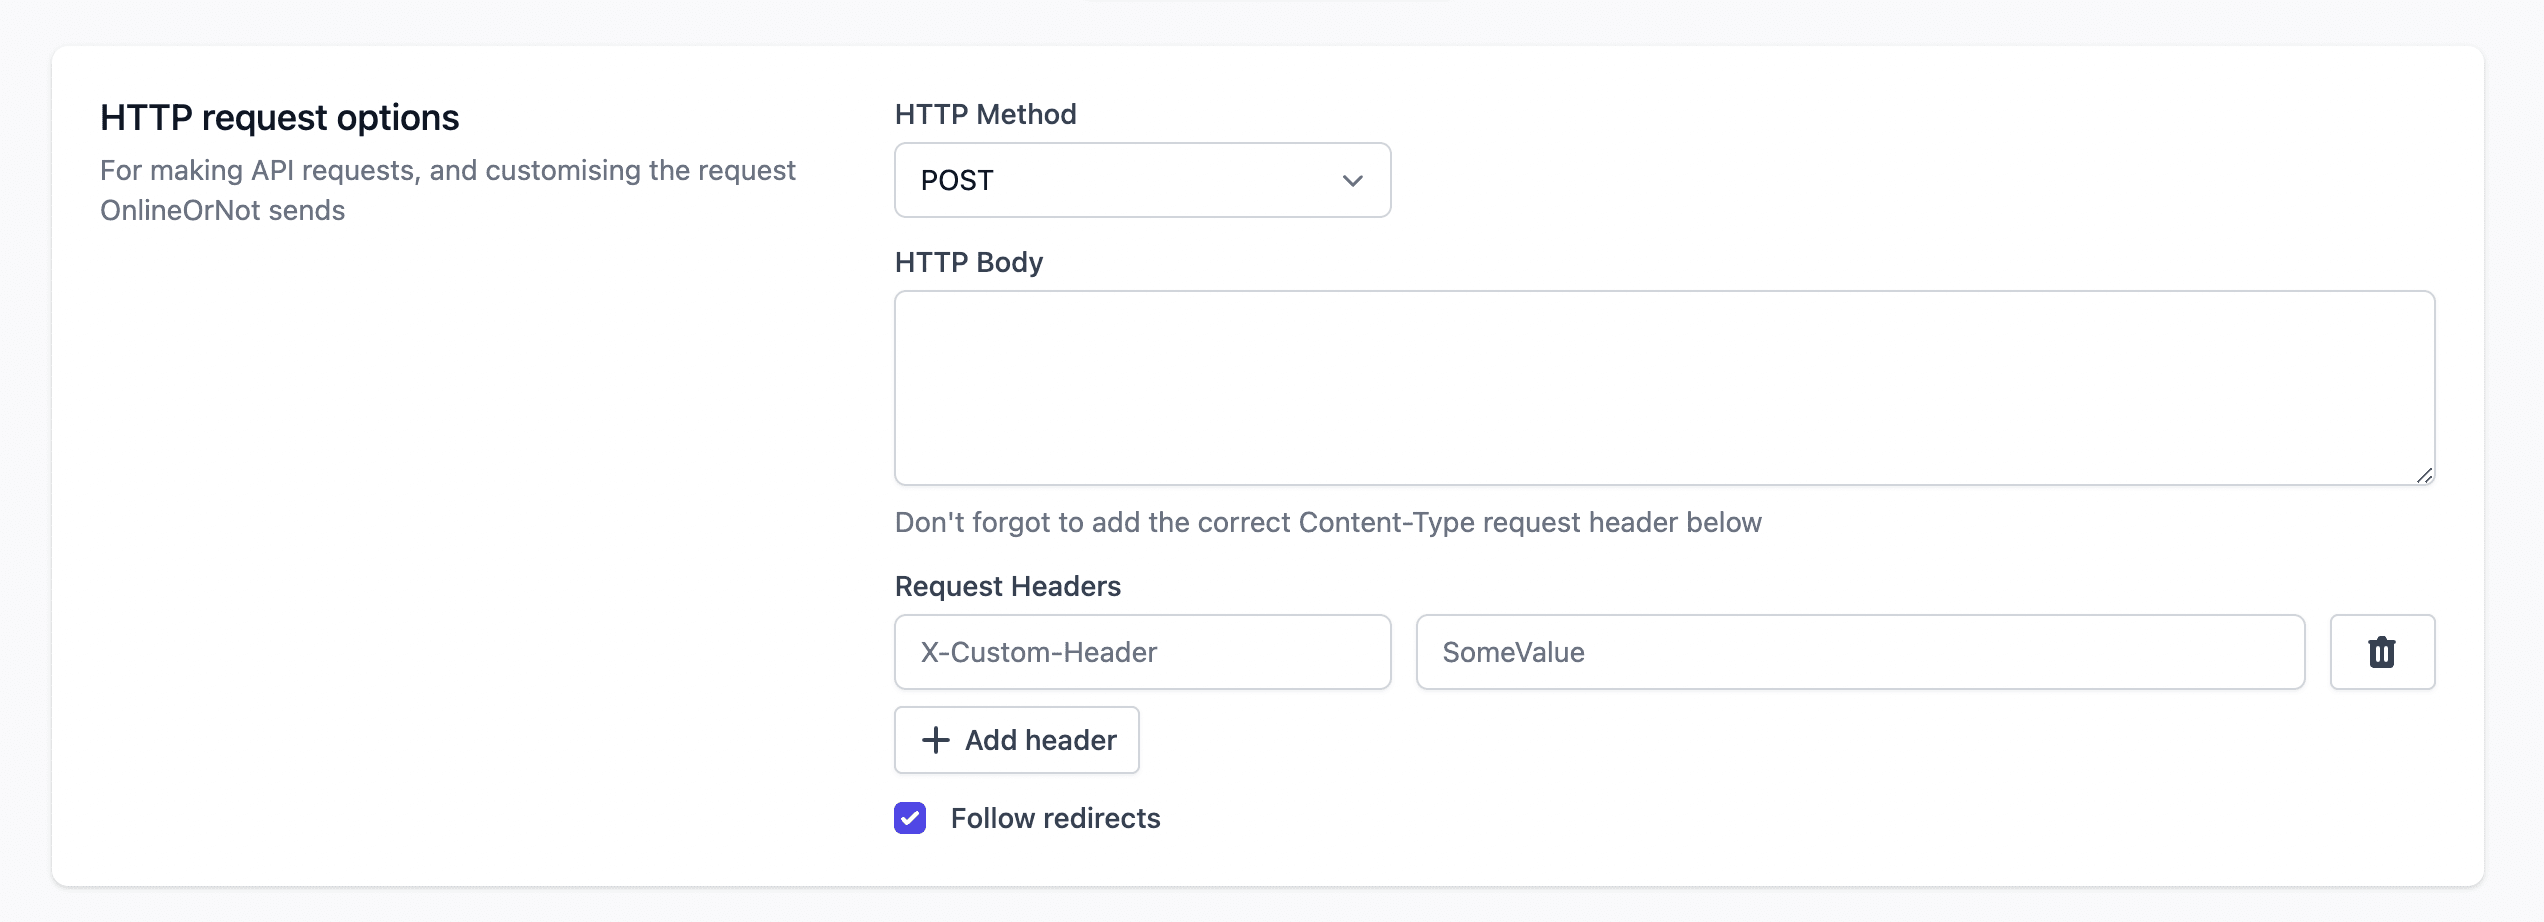
Task: Click the HTTP request options heading
Action: tap(279, 116)
